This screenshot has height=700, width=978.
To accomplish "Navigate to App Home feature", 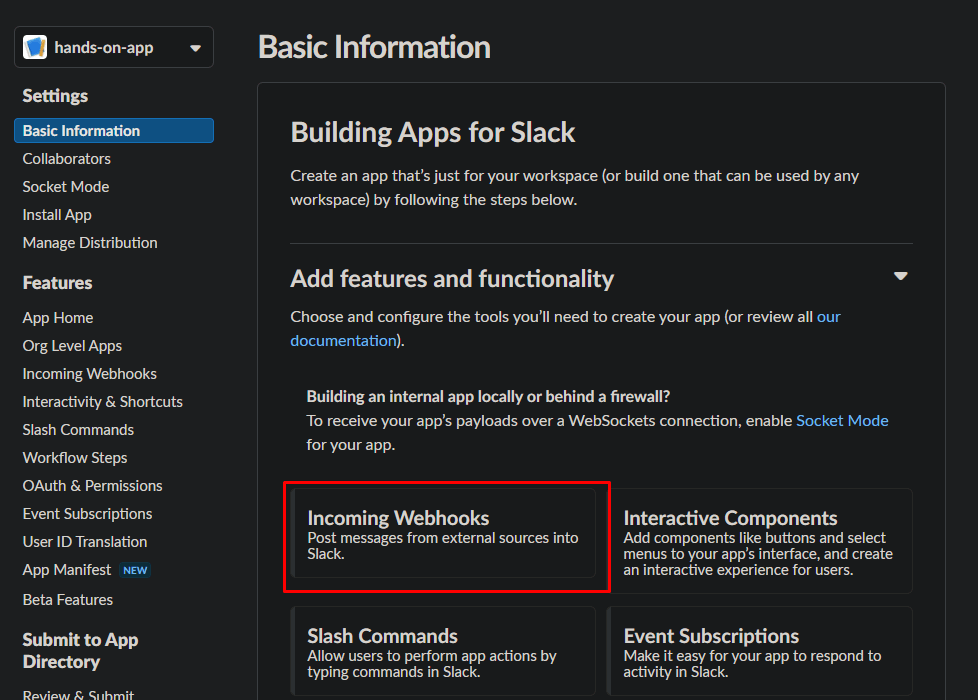I will tap(57, 318).
